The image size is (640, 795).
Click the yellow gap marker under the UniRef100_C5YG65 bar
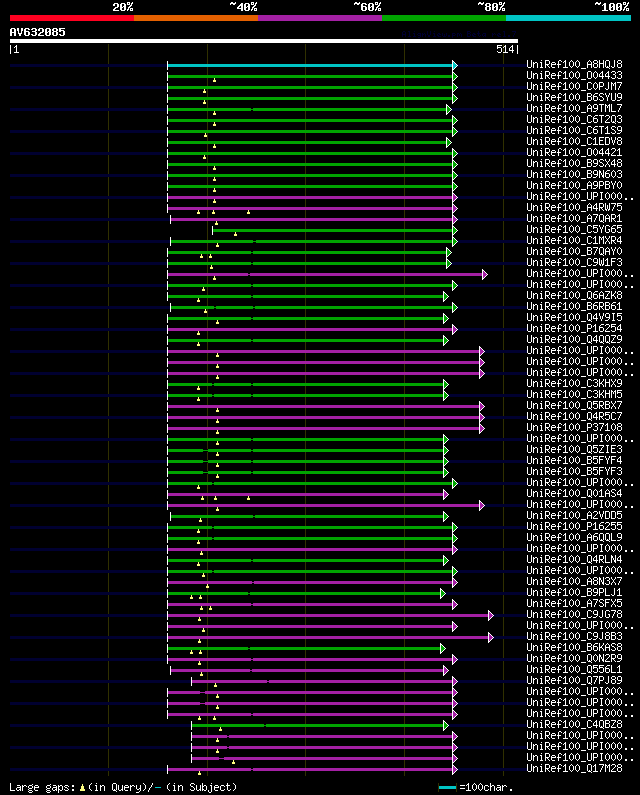(235, 234)
